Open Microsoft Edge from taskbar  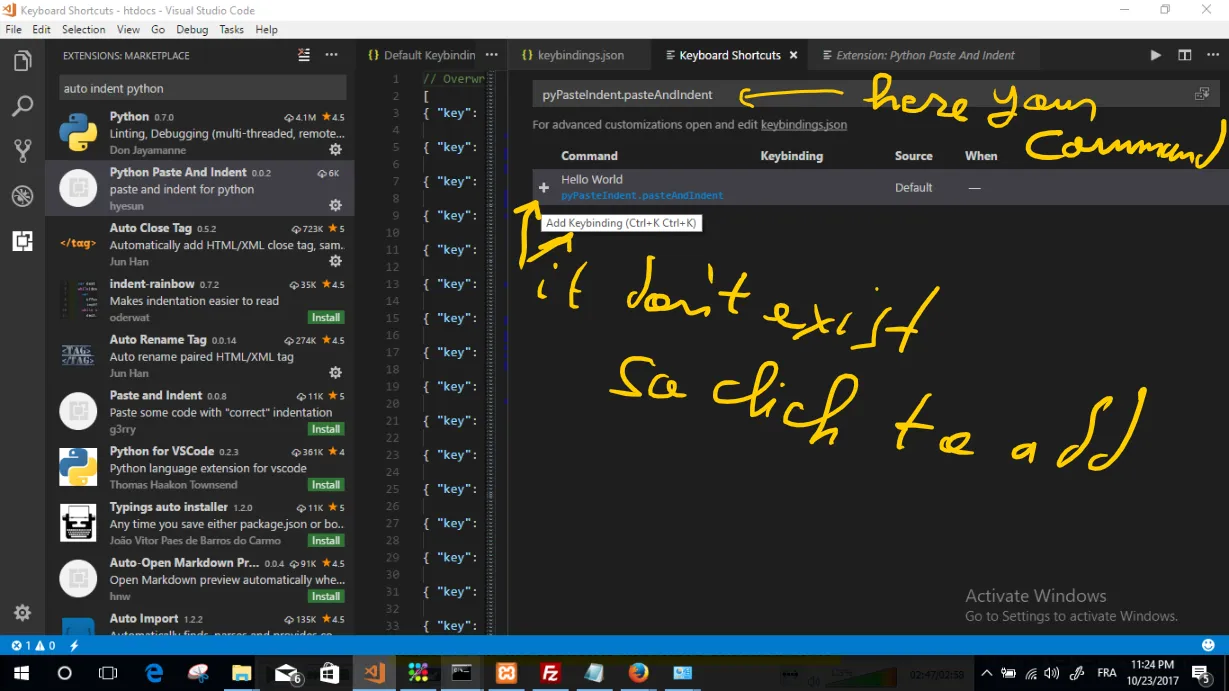click(x=154, y=673)
